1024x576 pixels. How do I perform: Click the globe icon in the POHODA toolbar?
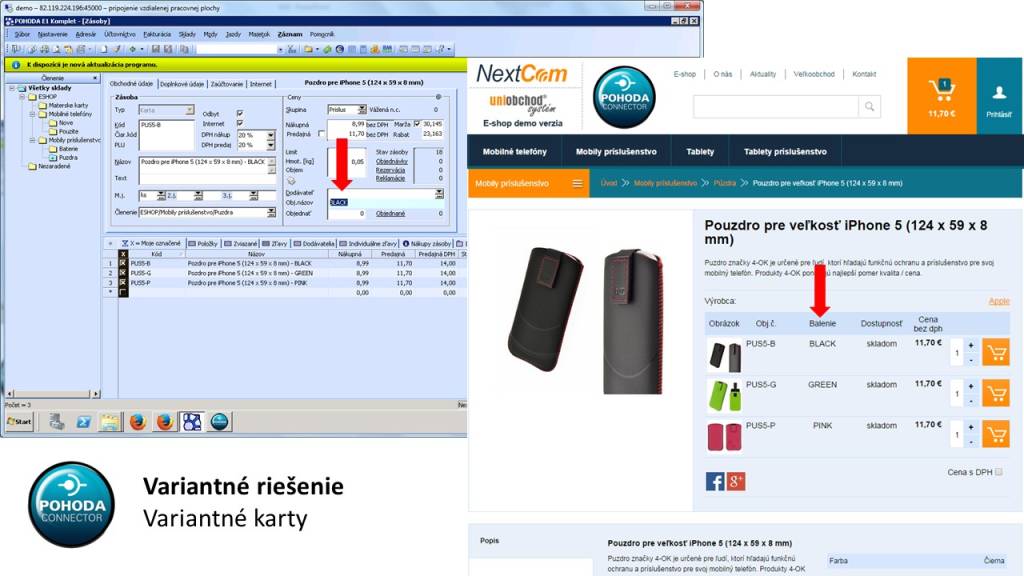340,49
